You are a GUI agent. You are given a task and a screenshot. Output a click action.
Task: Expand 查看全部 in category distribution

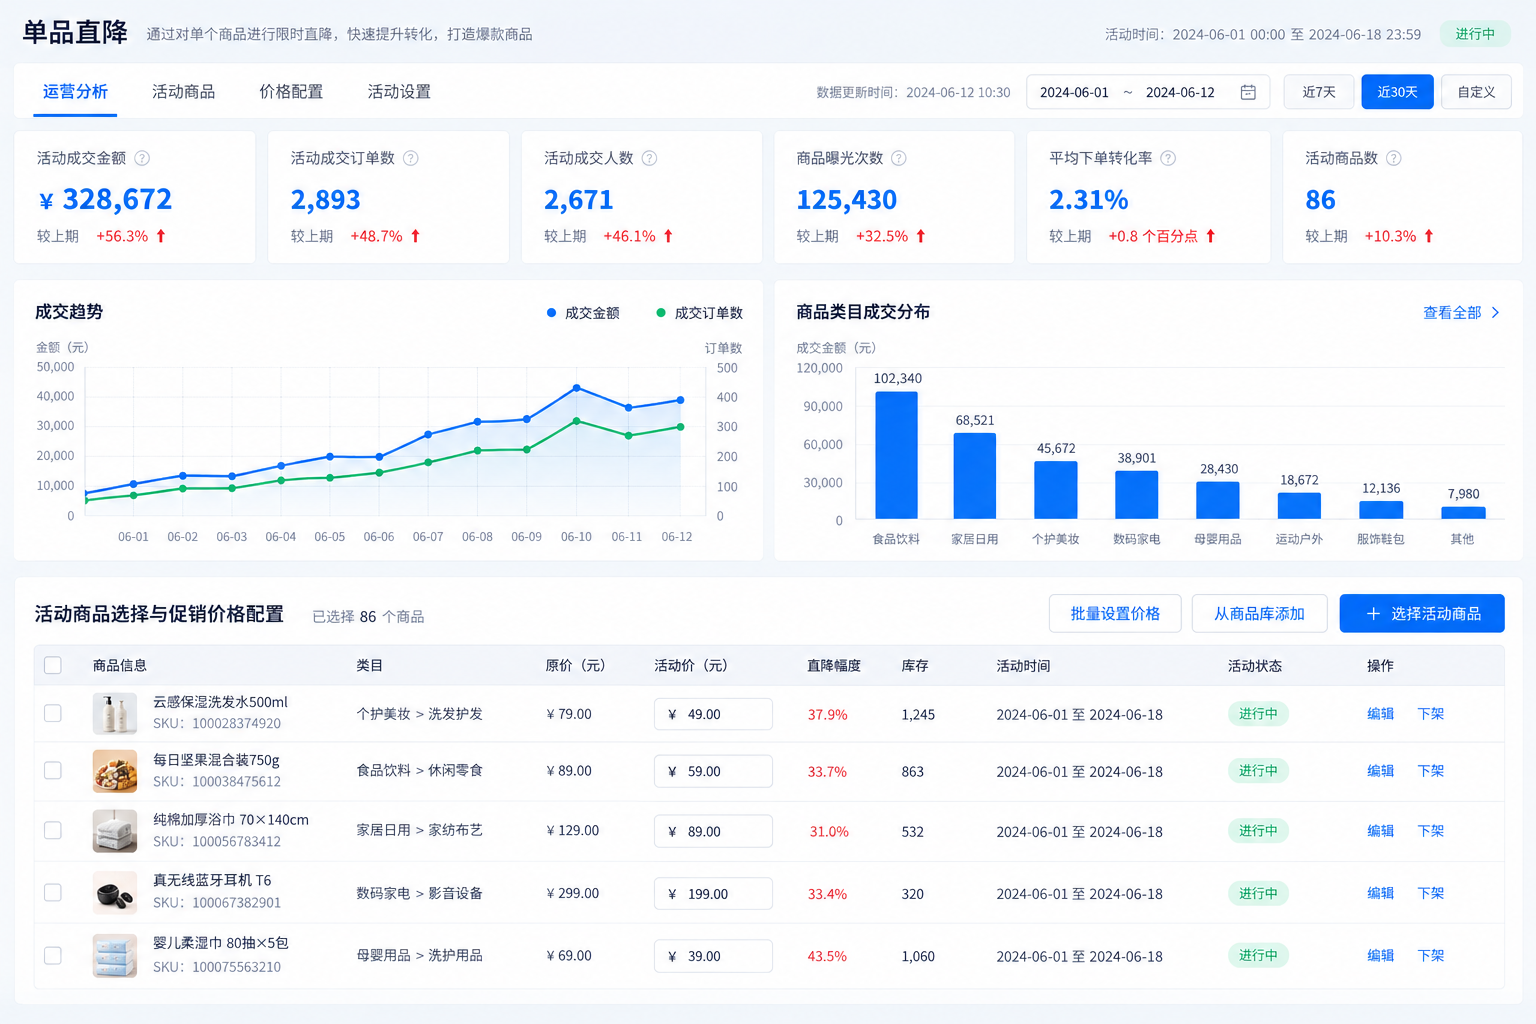1461,313
